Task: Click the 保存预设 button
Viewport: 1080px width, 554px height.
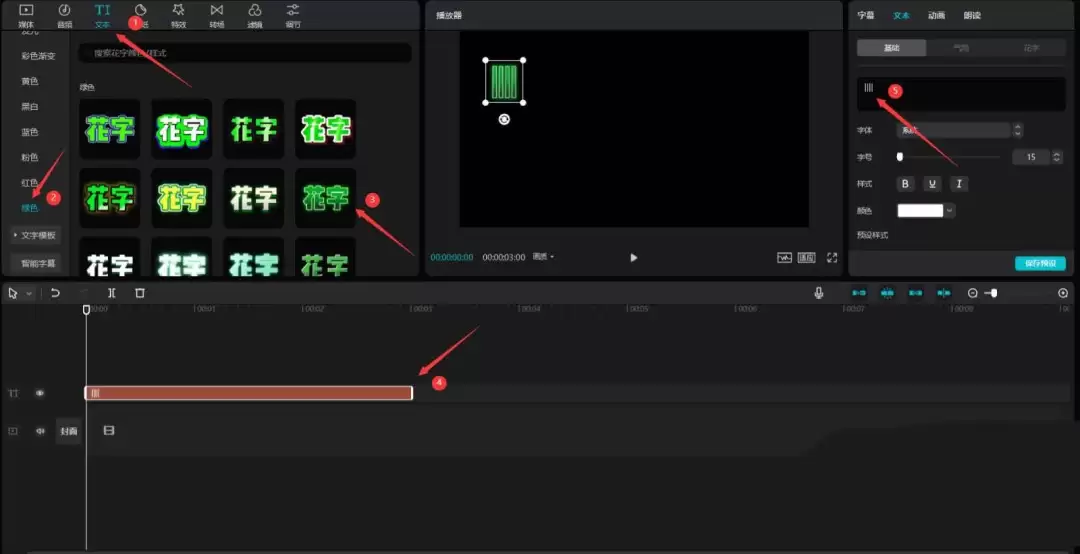Action: [x=1040, y=263]
